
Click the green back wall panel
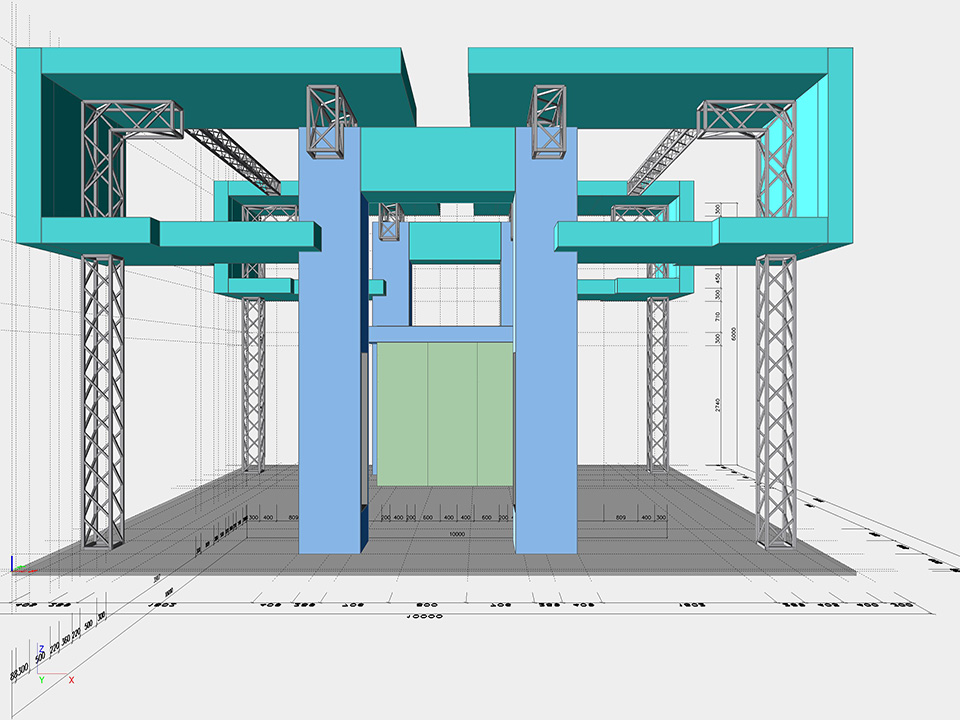coord(440,412)
